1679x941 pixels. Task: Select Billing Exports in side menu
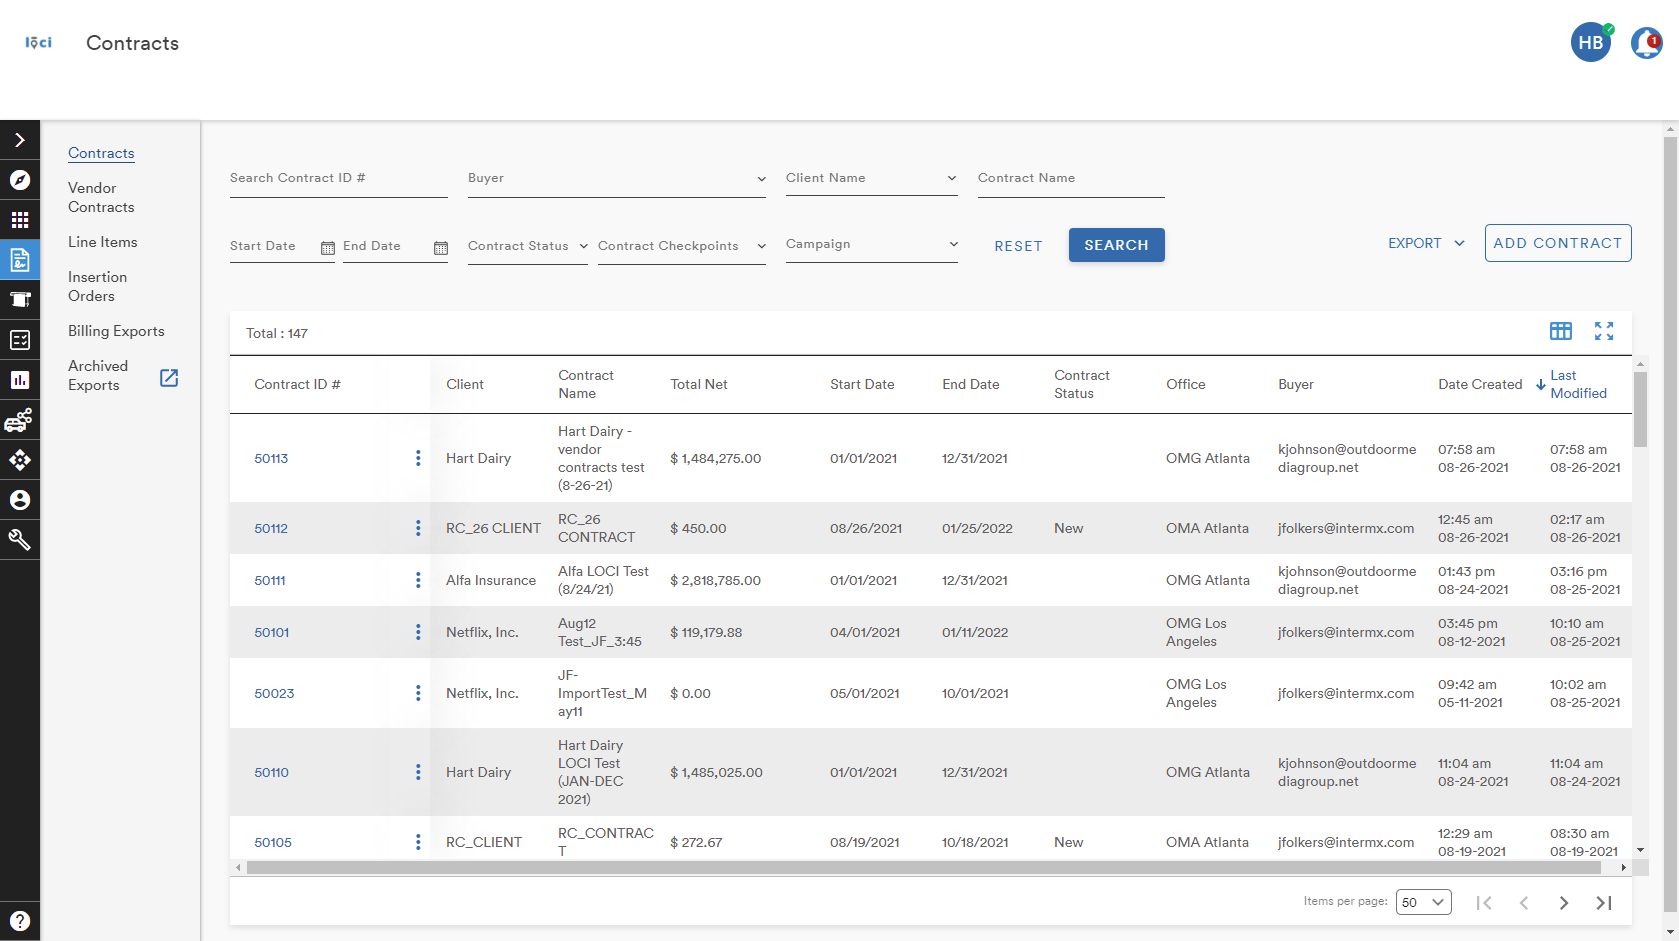(116, 331)
